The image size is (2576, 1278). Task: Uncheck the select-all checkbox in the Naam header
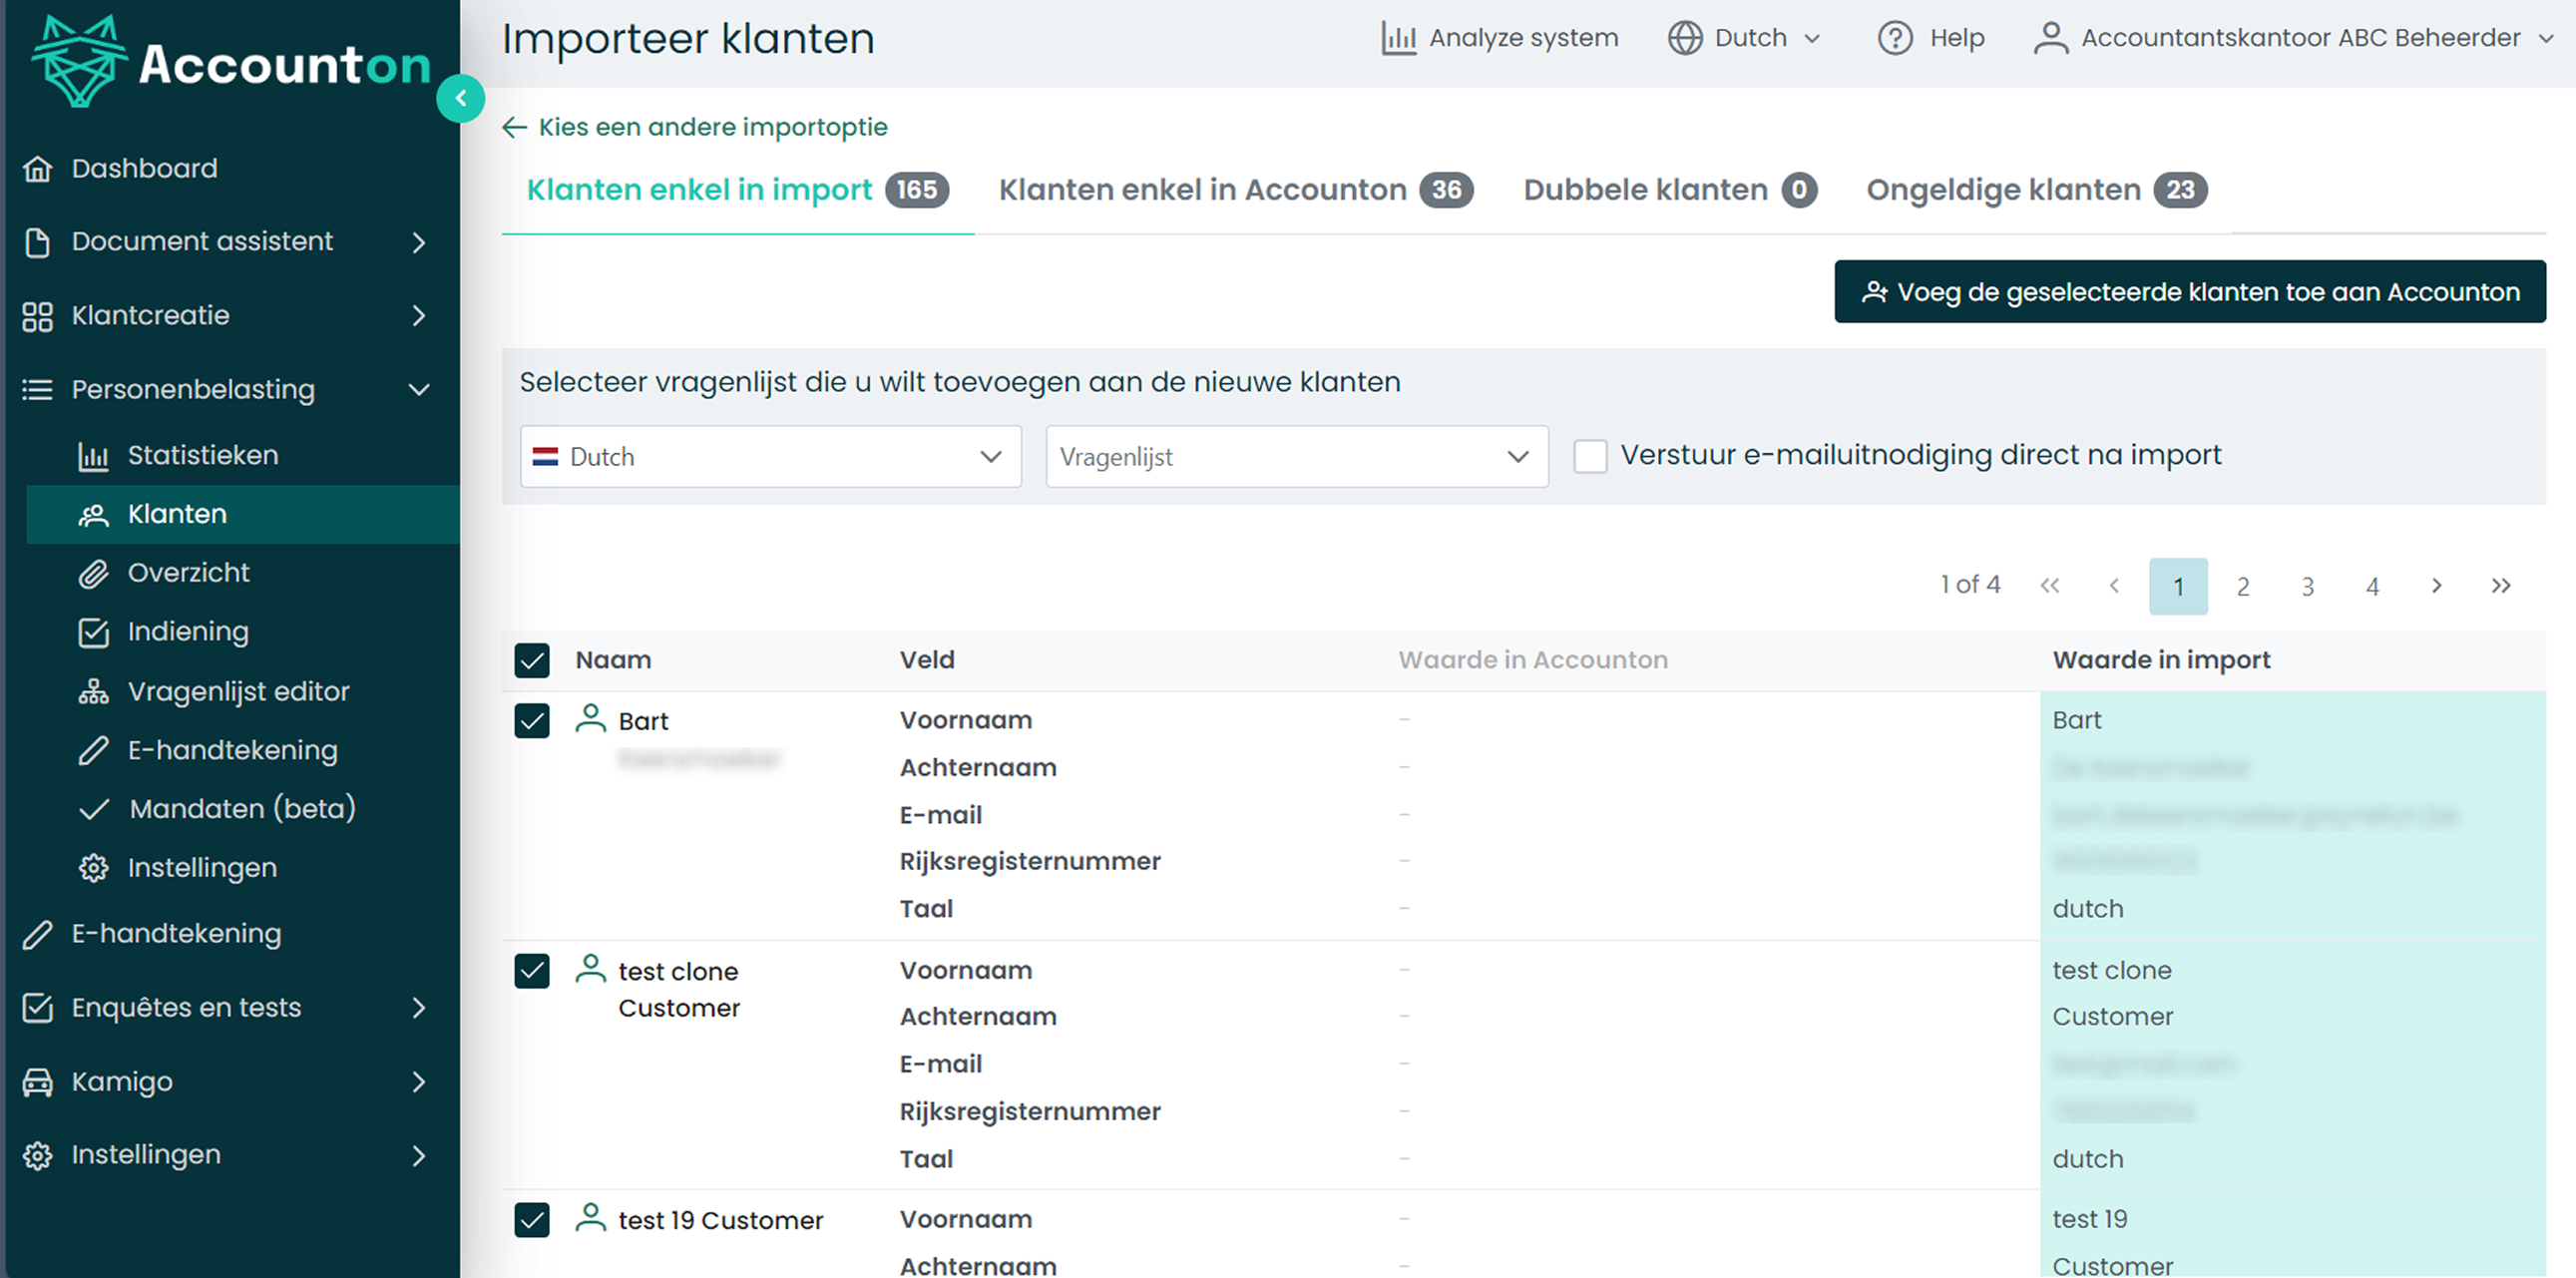point(532,660)
